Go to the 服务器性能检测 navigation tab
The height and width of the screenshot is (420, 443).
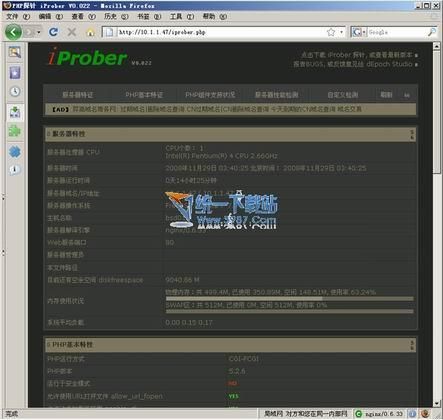click(x=276, y=95)
